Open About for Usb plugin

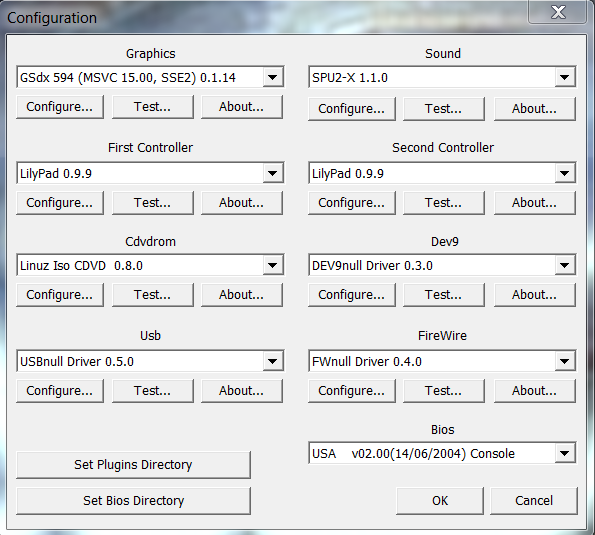[241, 391]
